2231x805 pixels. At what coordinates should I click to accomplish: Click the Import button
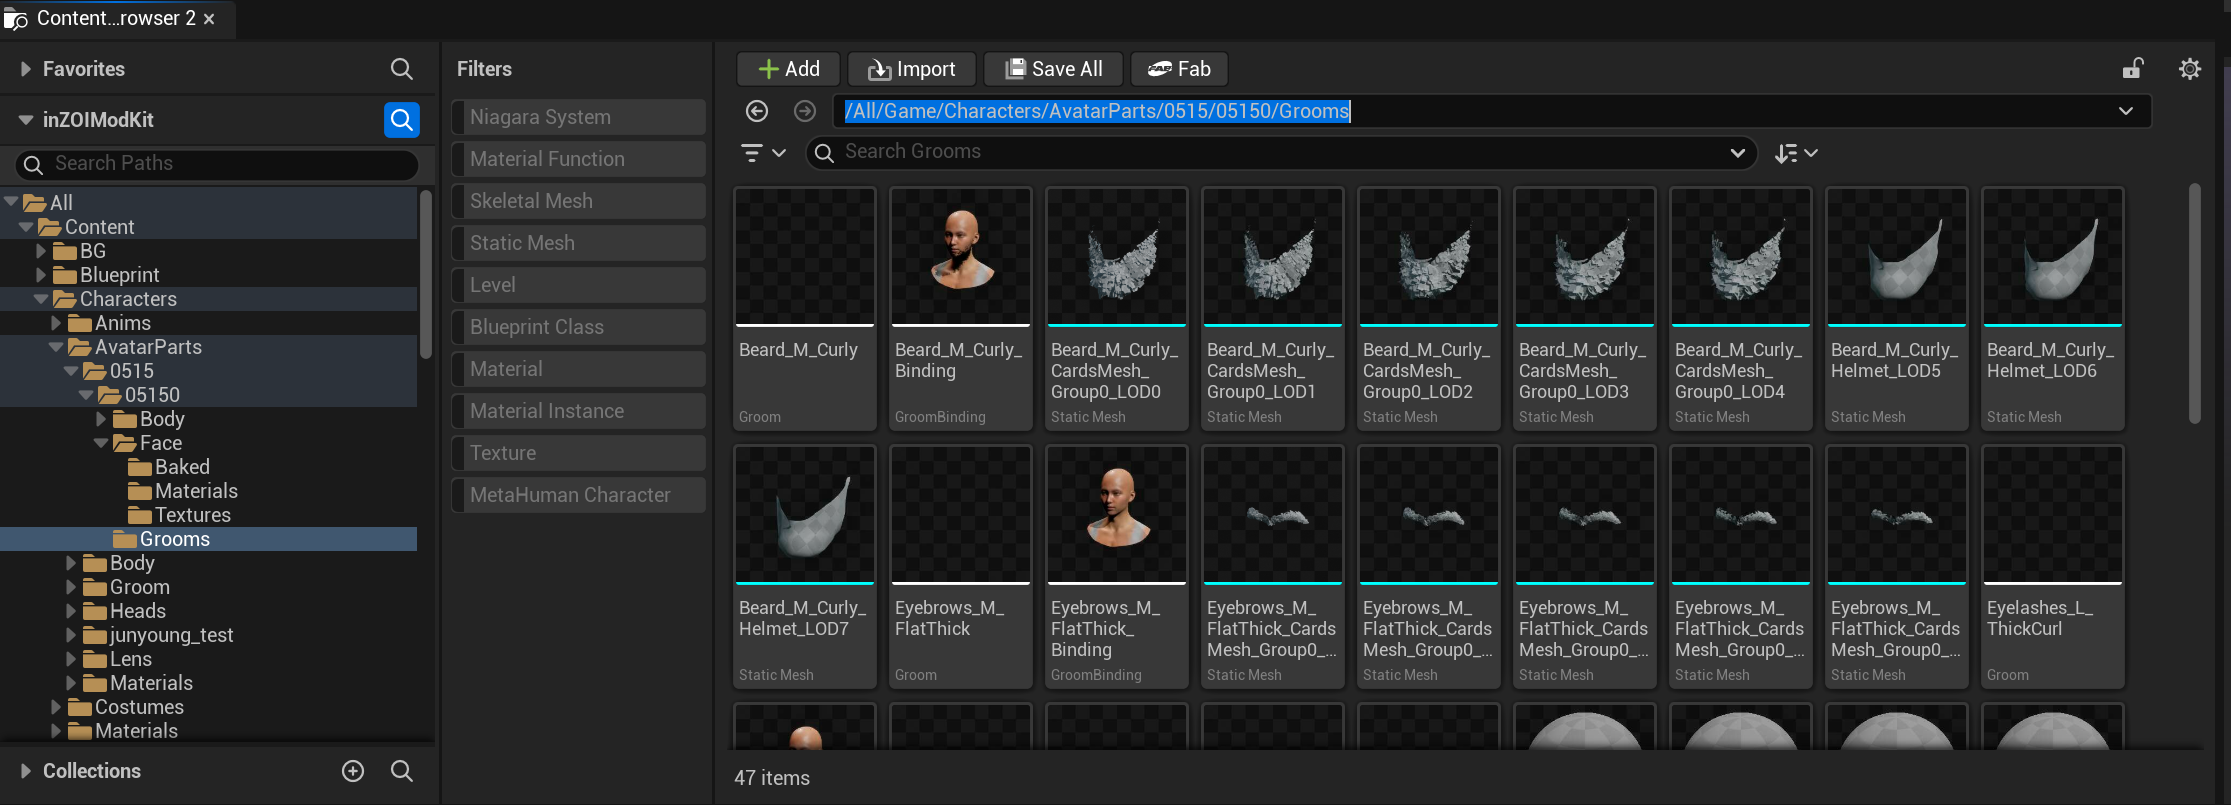tap(911, 69)
